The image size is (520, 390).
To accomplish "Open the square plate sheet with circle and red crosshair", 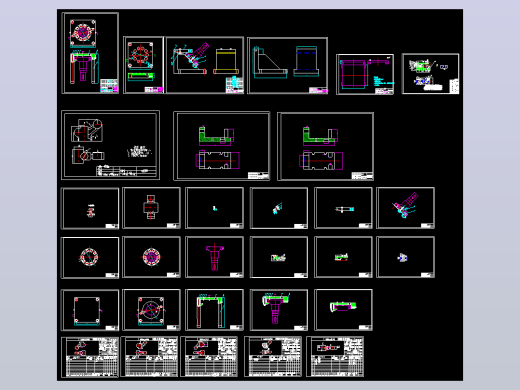I will [x=151, y=310].
